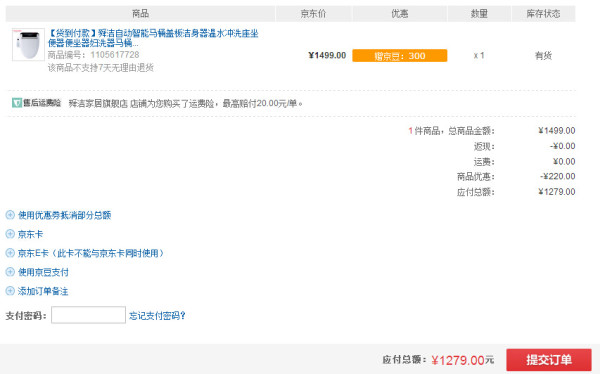600x374 pixels.
Task: Click the -¥220.00 product discount value
Action: point(558,176)
